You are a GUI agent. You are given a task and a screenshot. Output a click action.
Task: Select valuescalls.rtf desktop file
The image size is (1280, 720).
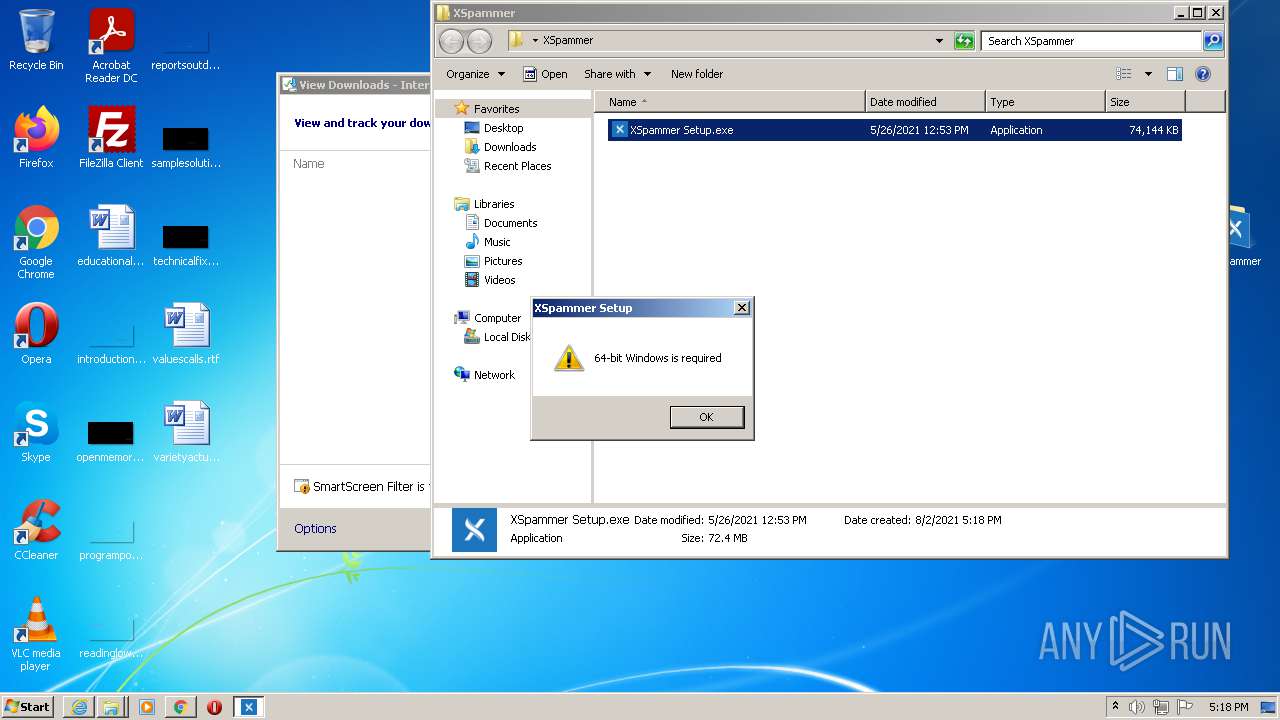[186, 334]
